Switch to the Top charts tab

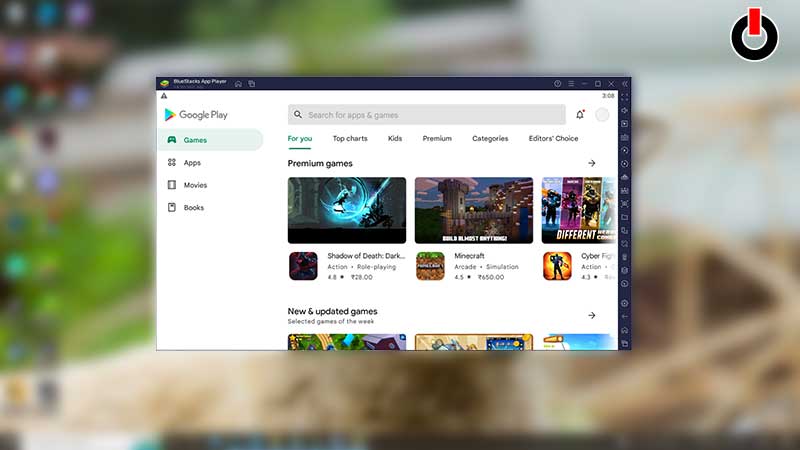click(x=350, y=139)
